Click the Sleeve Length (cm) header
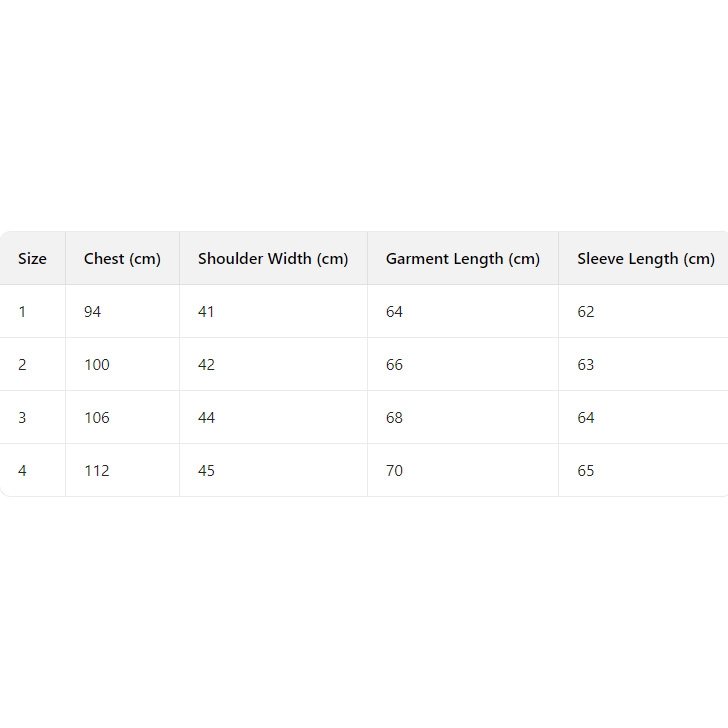 click(x=645, y=259)
